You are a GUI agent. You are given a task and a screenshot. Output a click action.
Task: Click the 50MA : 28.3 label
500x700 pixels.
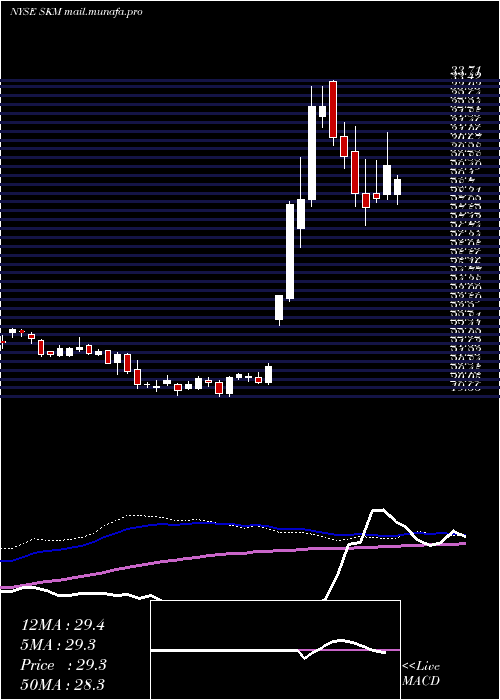pos(62,685)
